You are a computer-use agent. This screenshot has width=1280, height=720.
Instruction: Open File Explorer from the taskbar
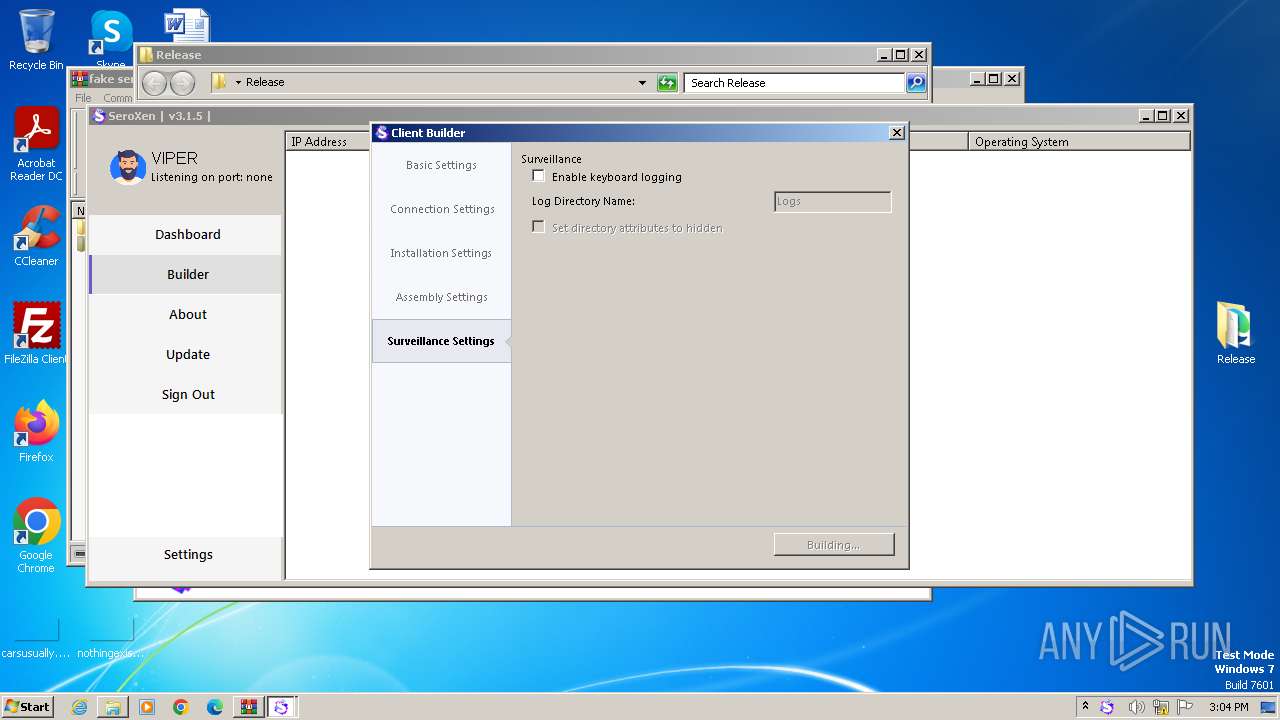pyautogui.click(x=113, y=707)
